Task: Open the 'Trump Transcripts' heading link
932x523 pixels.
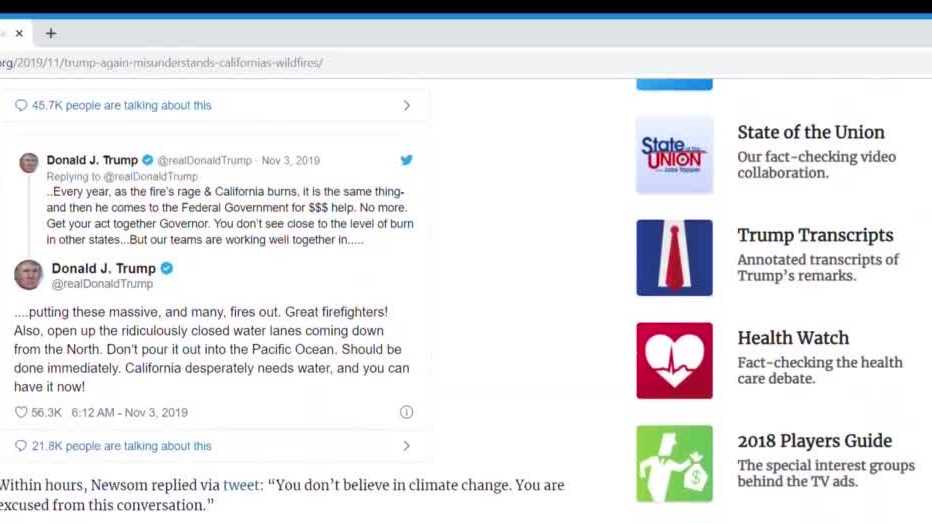Action: [815, 235]
